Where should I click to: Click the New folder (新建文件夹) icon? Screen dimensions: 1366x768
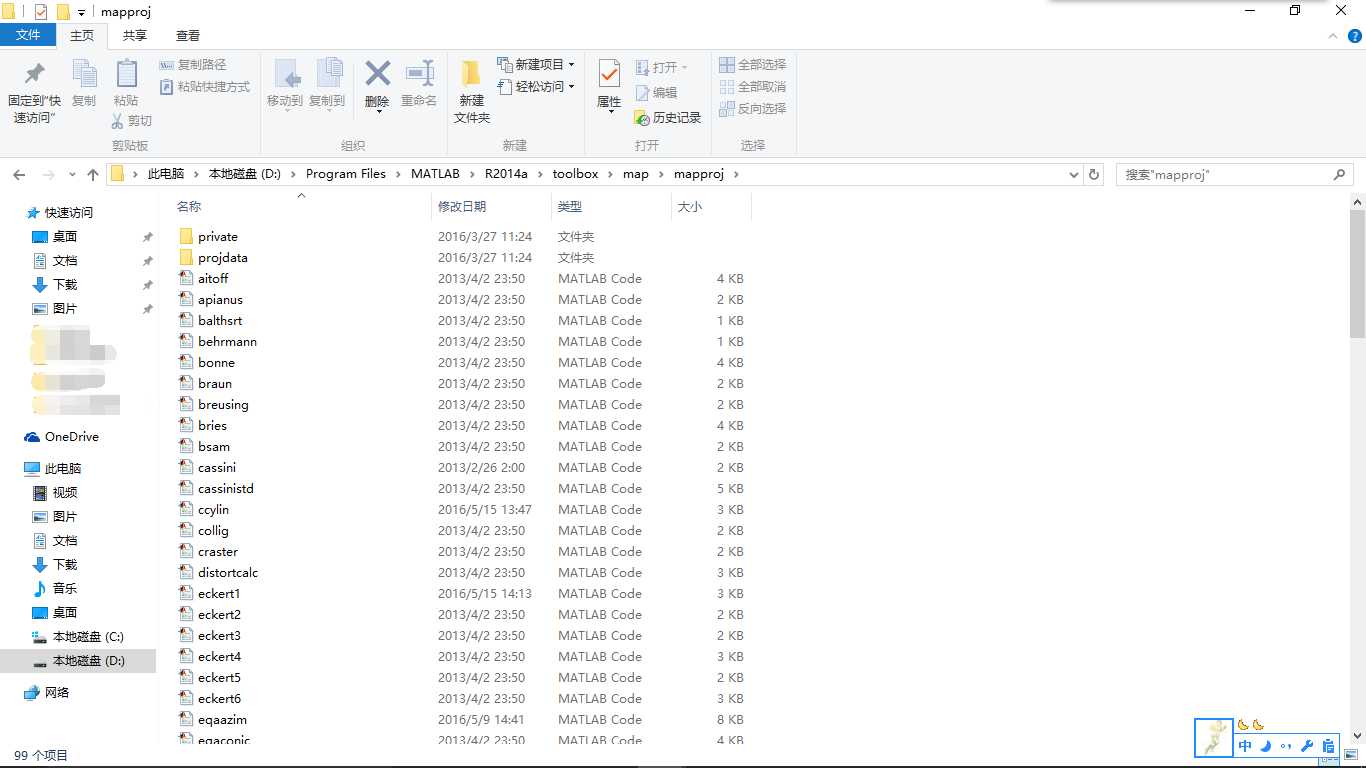(471, 73)
